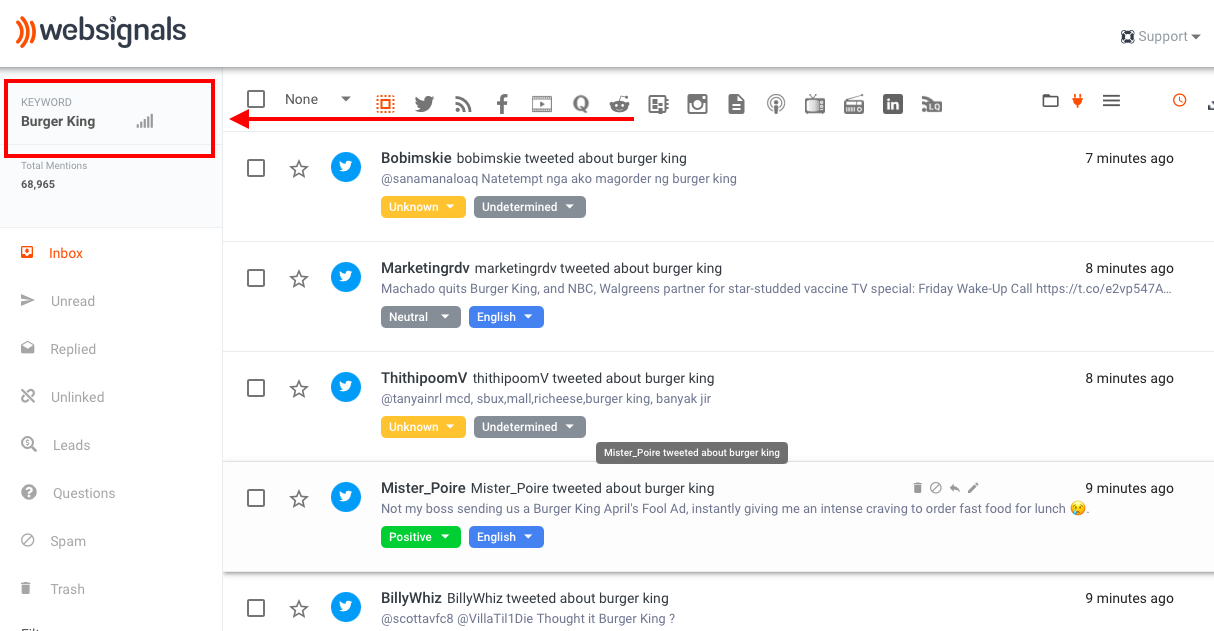Filter mentions by RSS blog feed icon
Image resolution: width=1214 pixels, height=631 pixels.
click(x=463, y=104)
